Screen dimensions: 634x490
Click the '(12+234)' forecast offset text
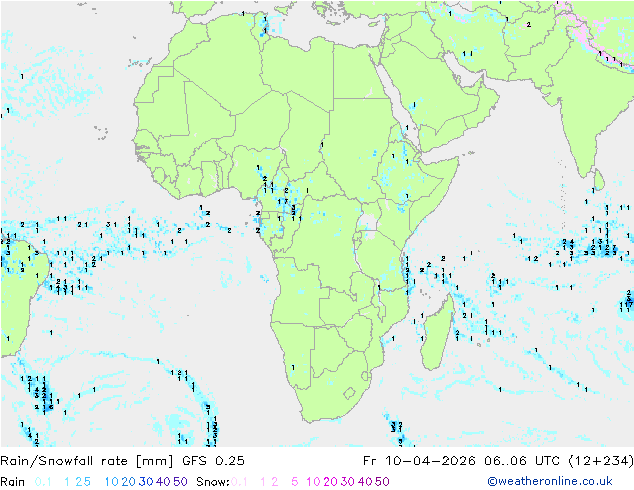point(600,461)
